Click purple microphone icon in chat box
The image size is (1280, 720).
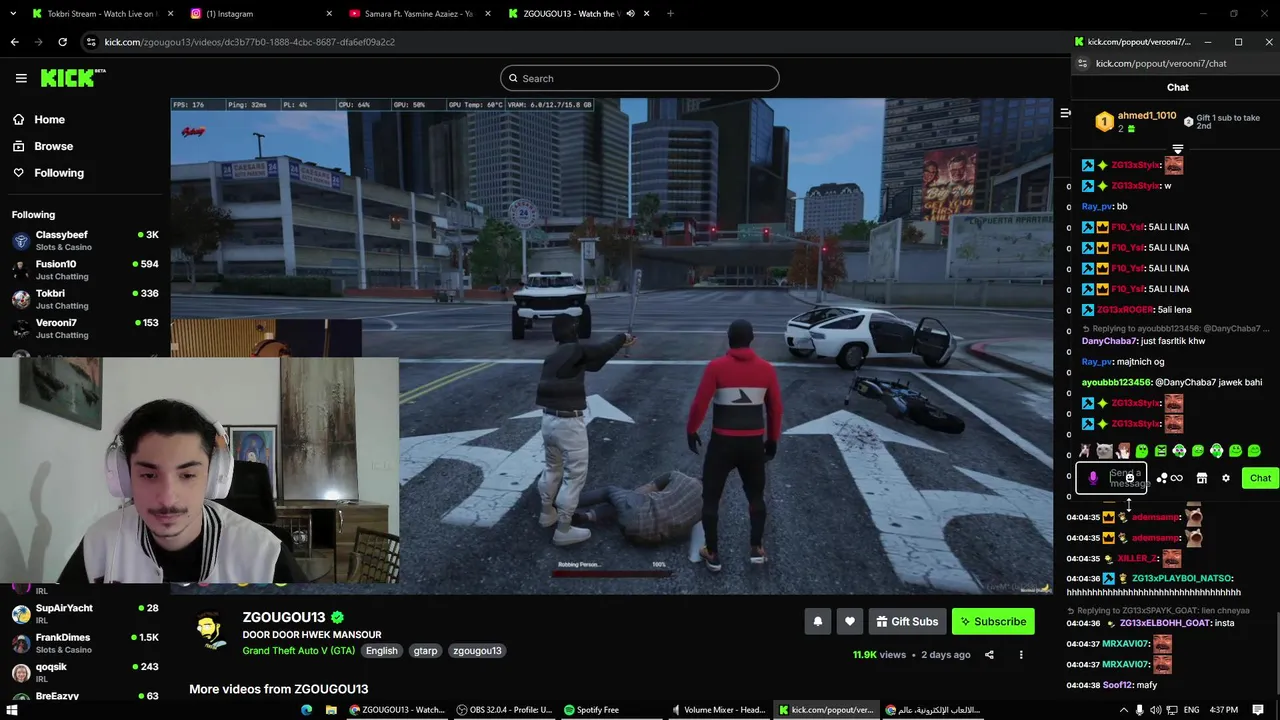tap(1093, 479)
